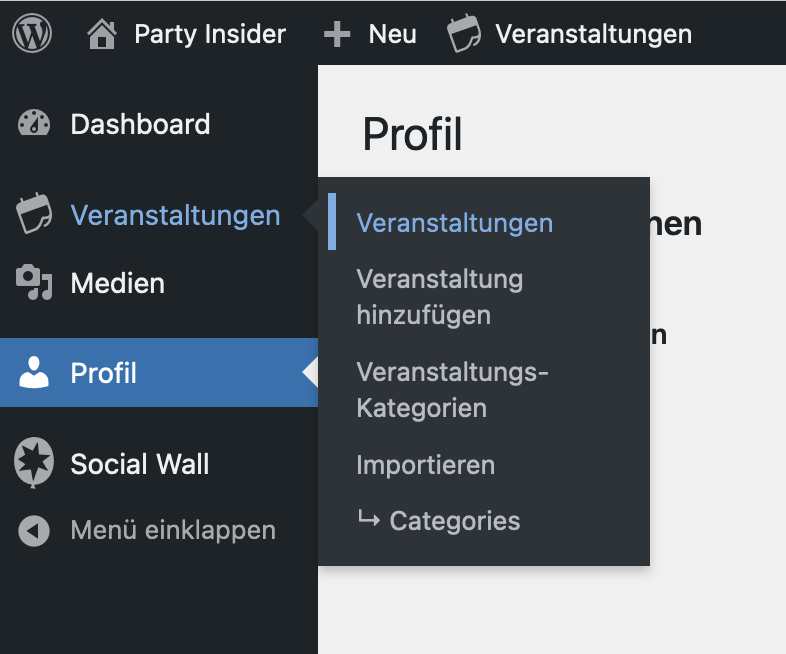Click the Dashboard gauge icon in sidebar
Image resolution: width=786 pixels, height=654 pixels.
tap(34, 124)
